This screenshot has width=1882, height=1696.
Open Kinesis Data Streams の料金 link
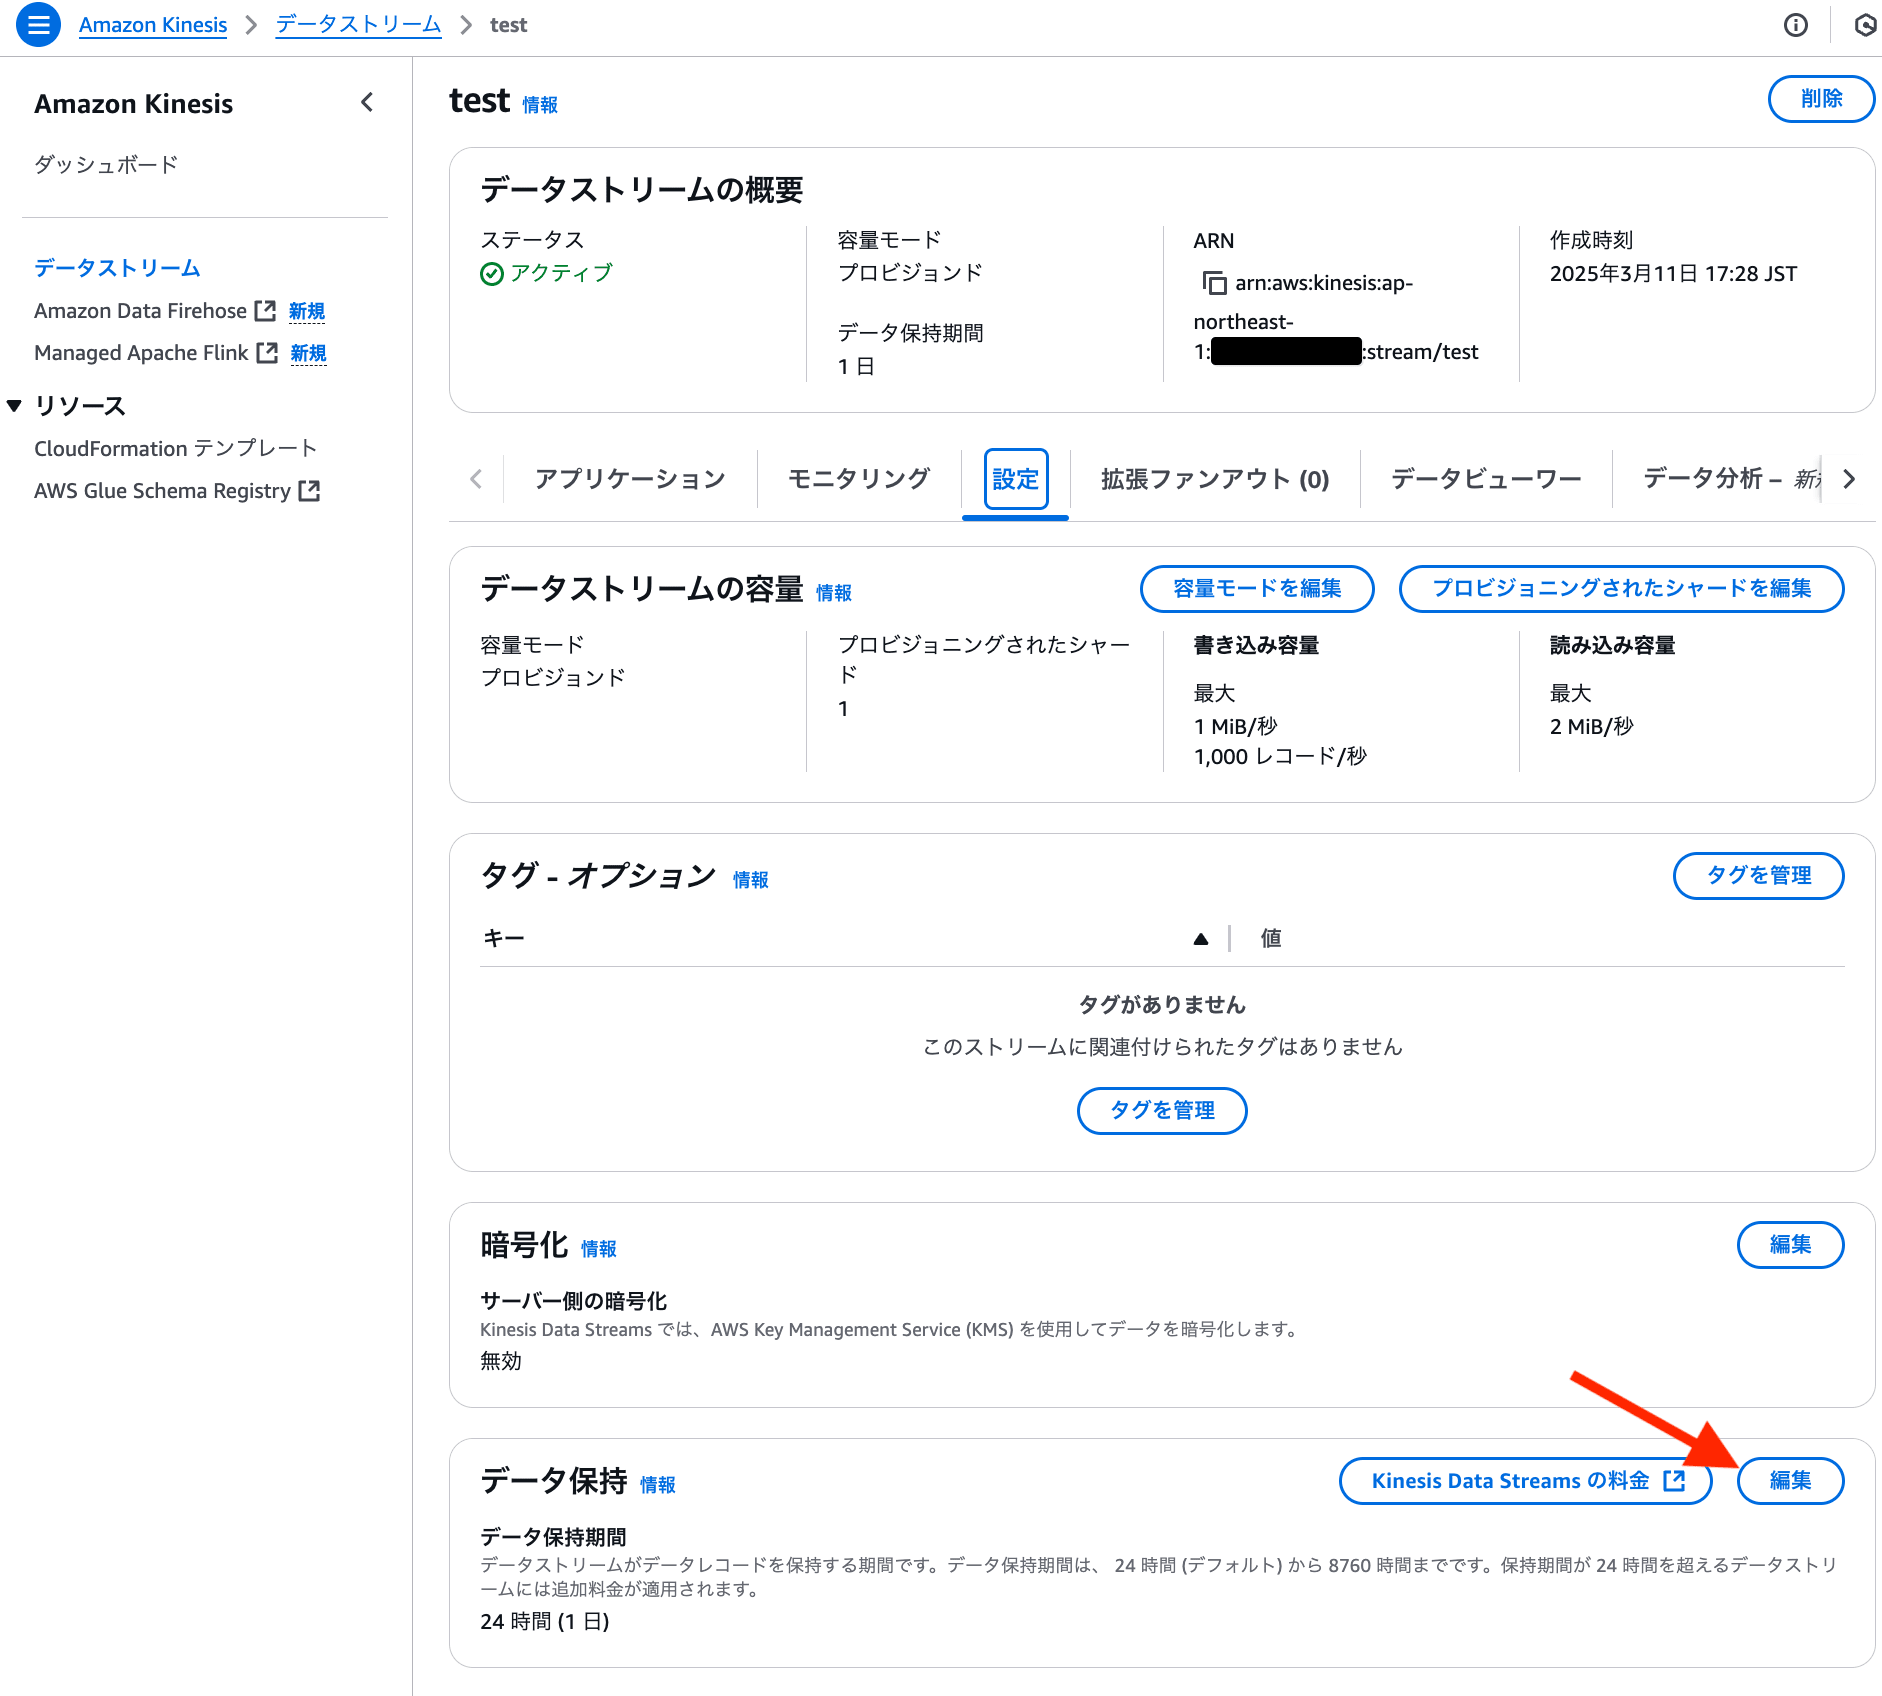[1526, 1481]
